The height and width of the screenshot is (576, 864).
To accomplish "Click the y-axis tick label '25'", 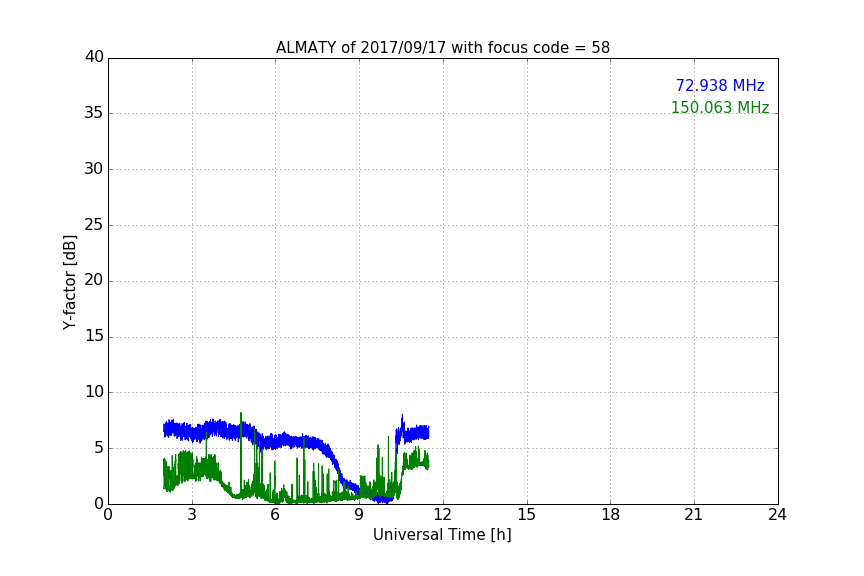I will (x=94, y=225).
